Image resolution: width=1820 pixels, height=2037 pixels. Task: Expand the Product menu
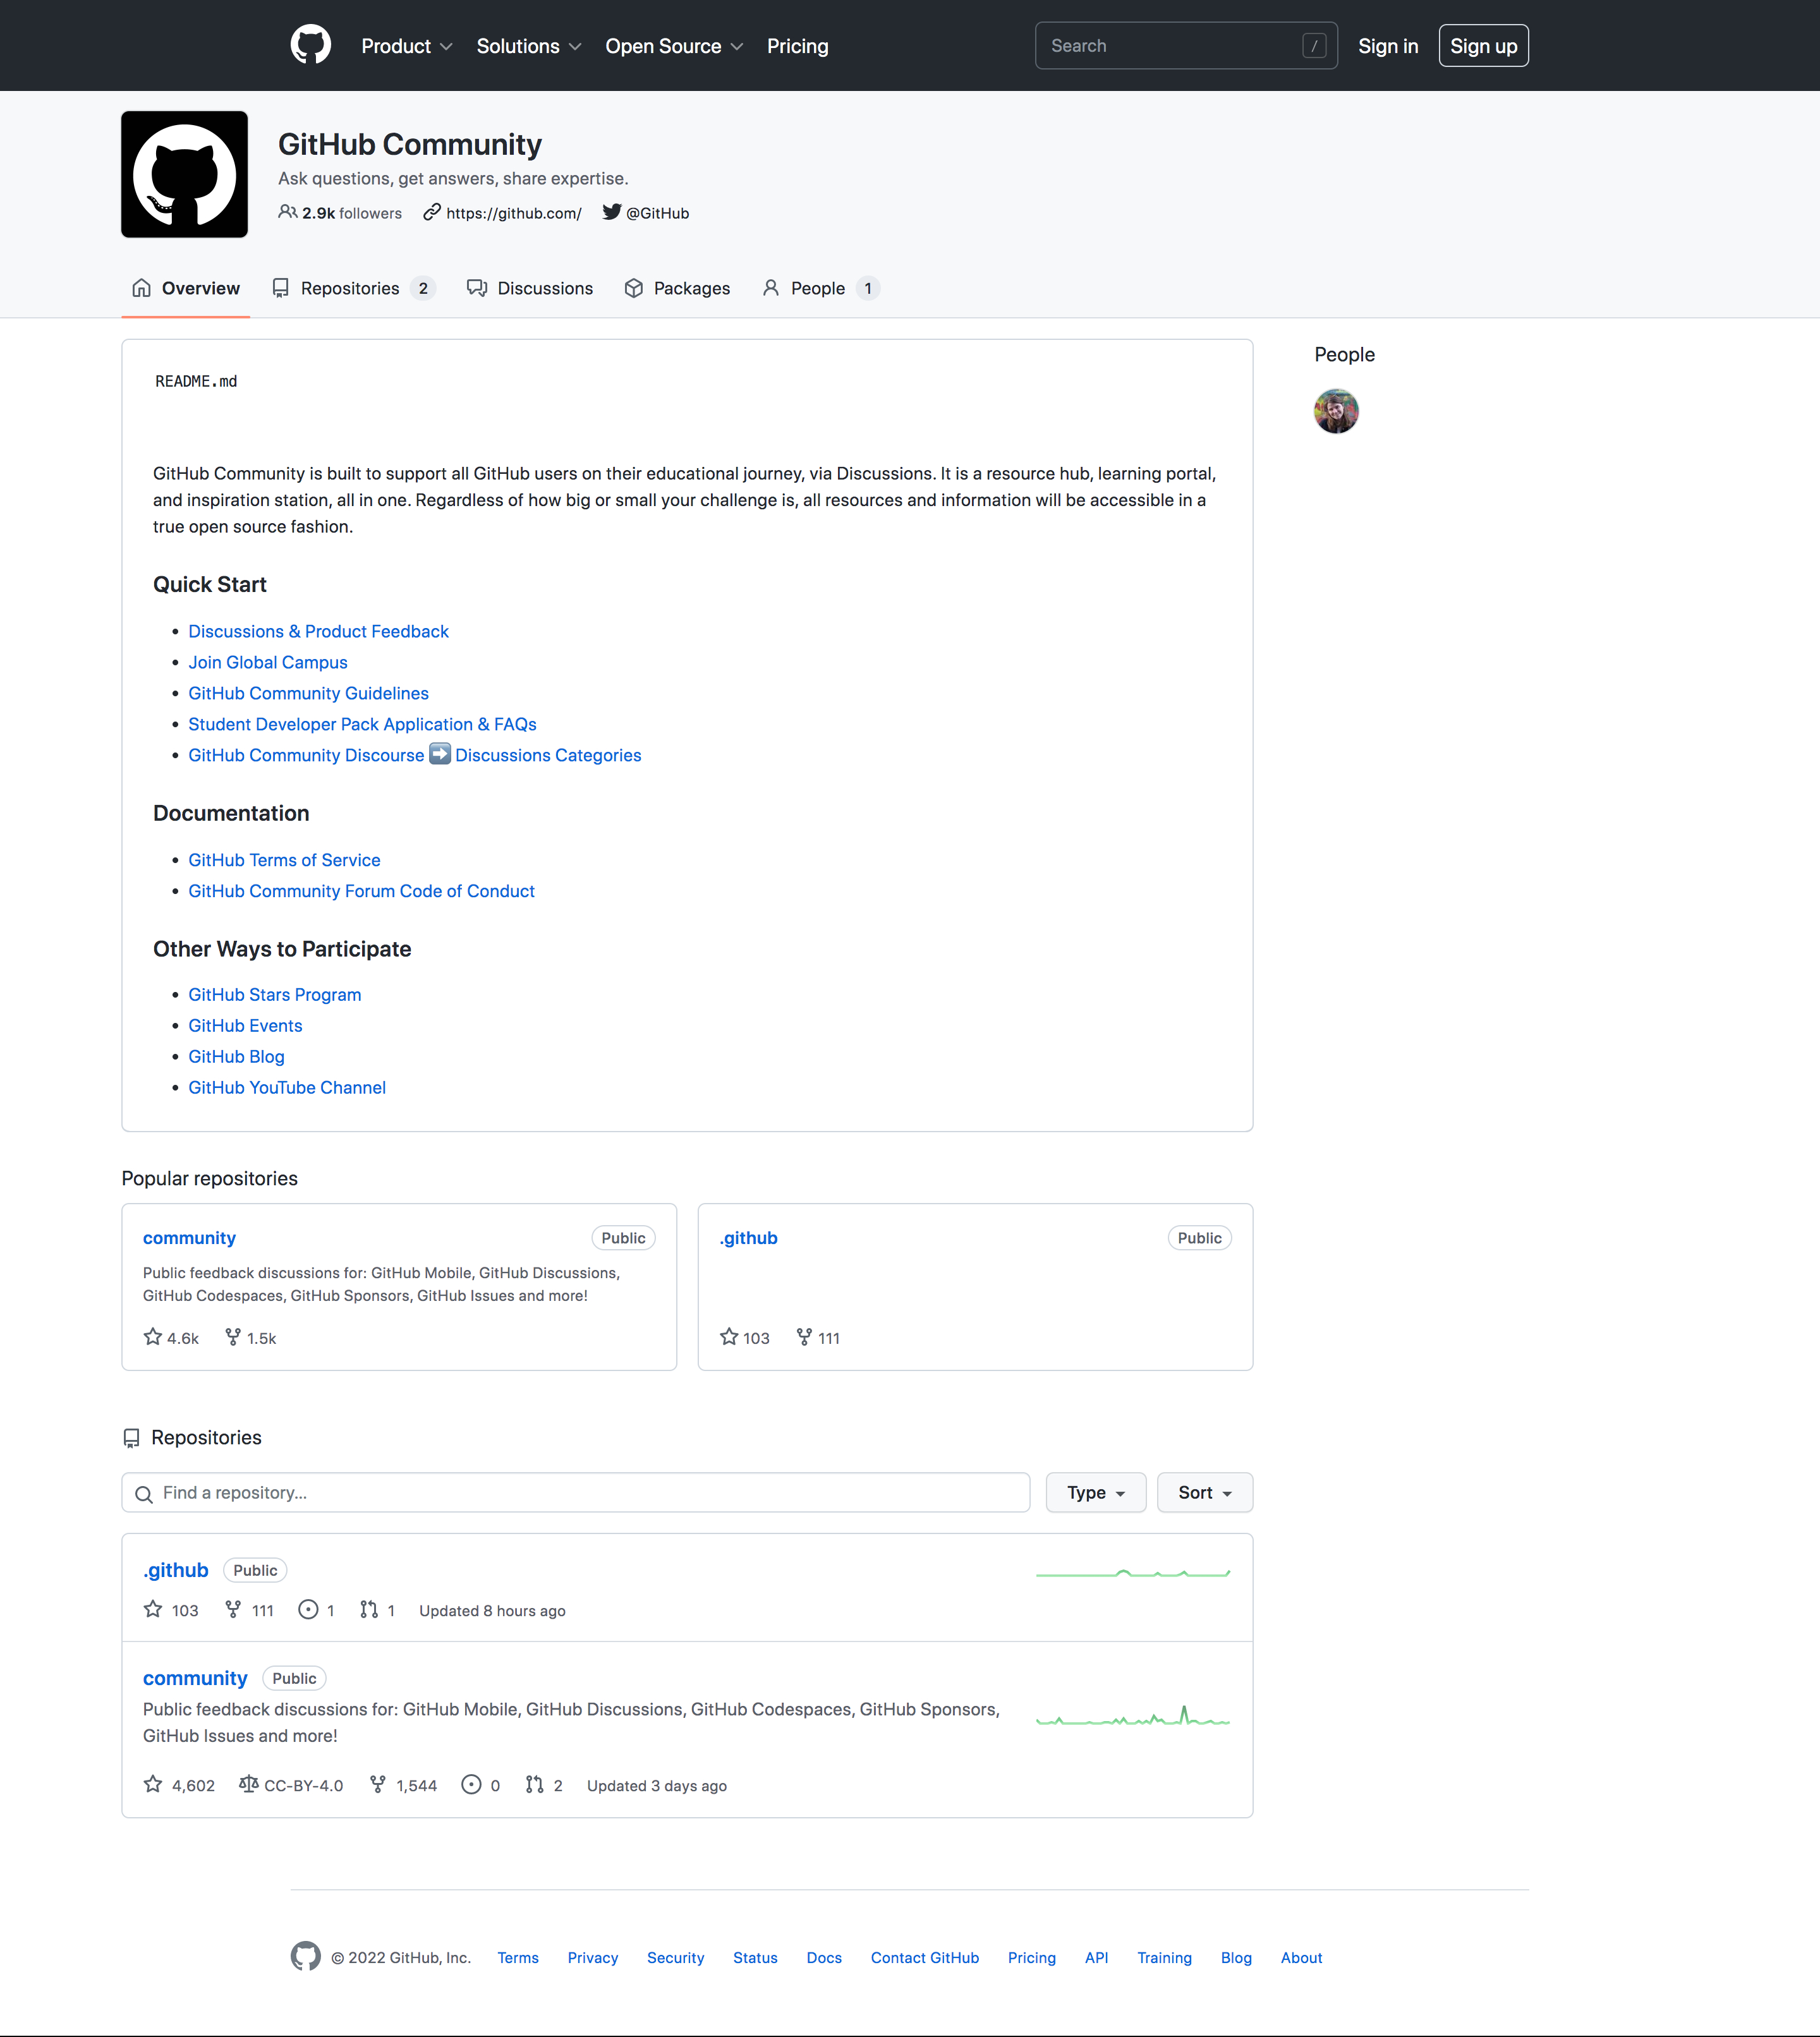tap(407, 46)
